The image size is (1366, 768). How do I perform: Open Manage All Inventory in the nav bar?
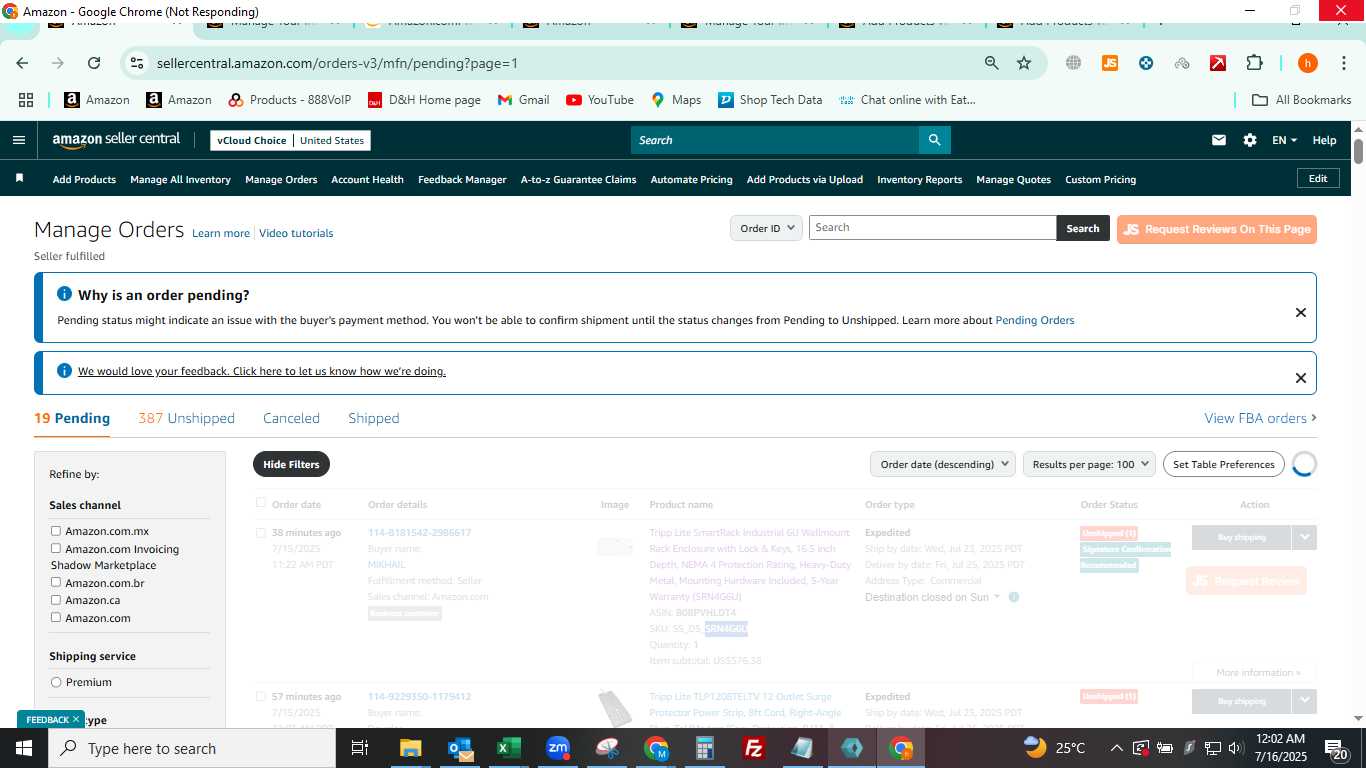click(180, 180)
